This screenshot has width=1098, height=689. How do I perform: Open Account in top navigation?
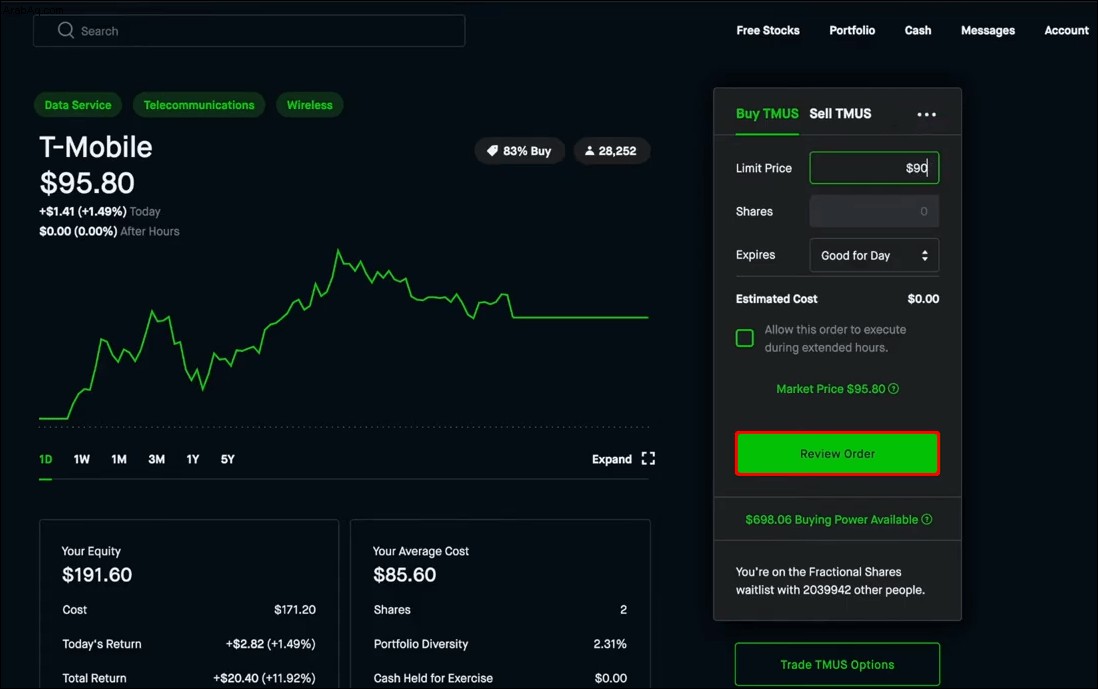(1066, 30)
